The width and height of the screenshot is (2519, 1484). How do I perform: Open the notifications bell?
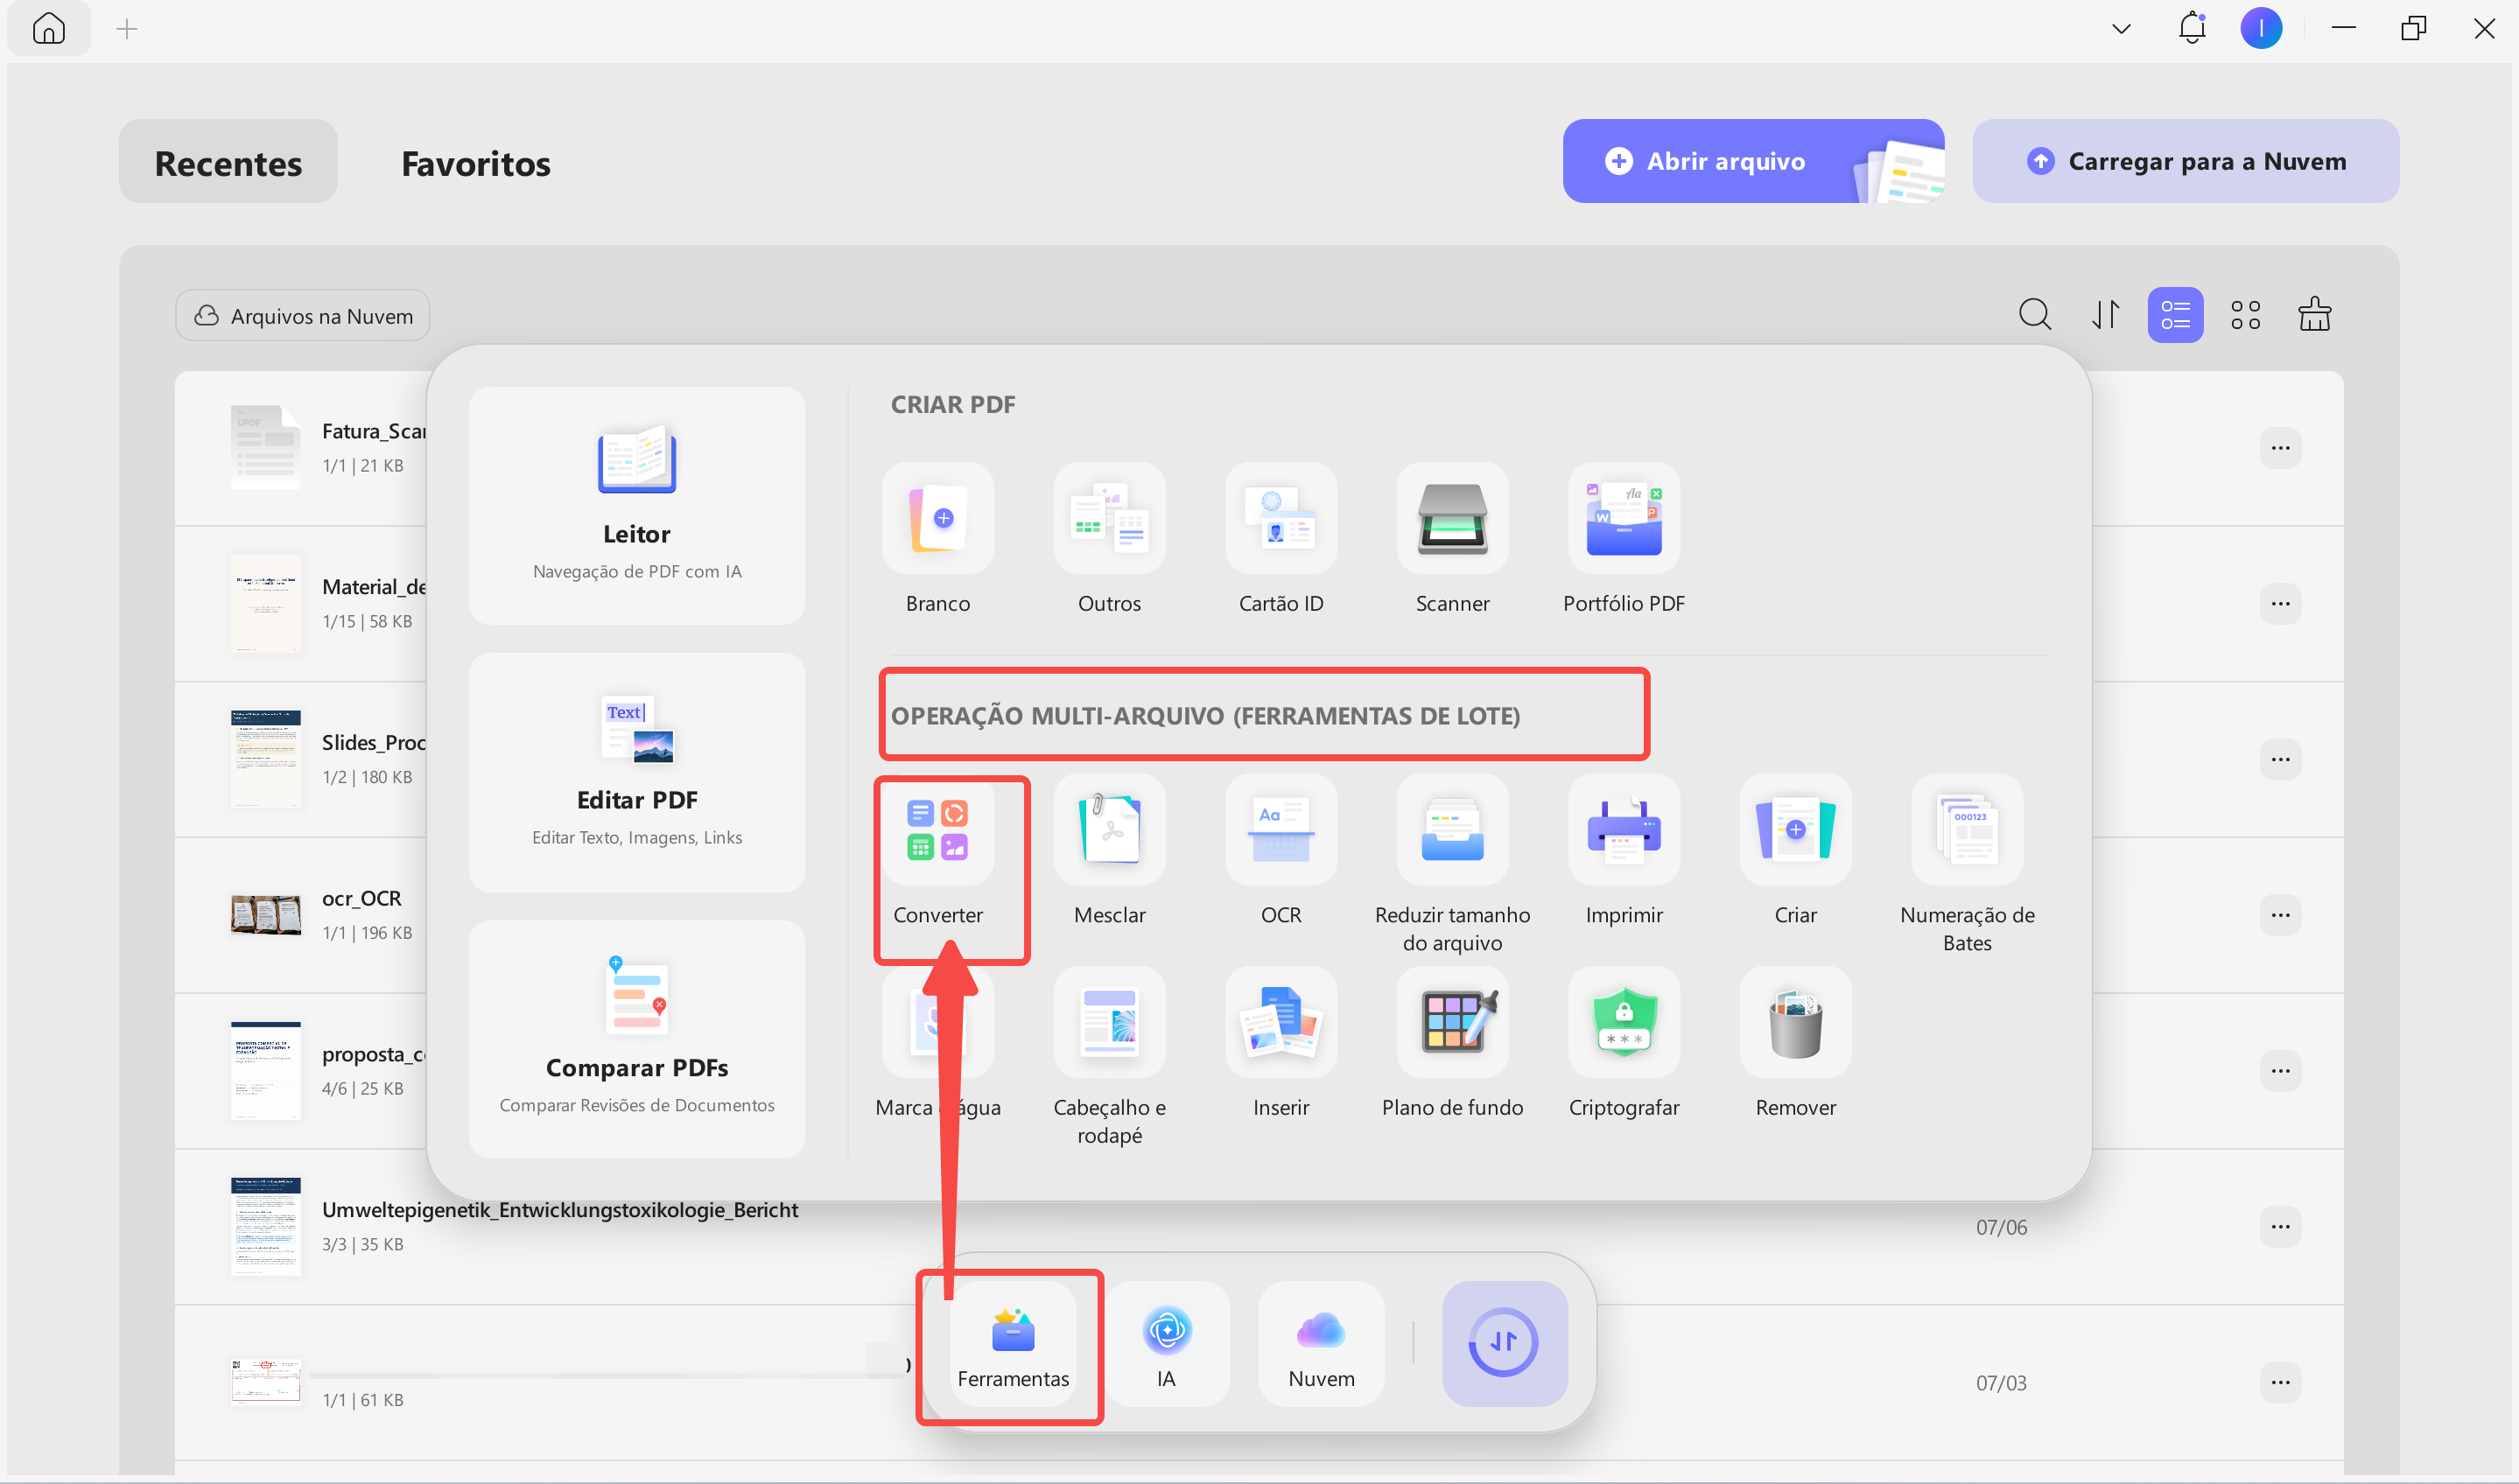[x=2191, y=28]
